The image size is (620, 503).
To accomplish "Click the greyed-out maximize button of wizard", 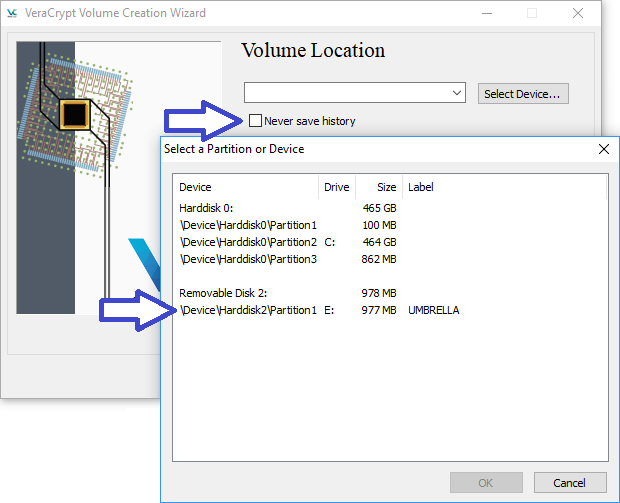I will [532, 13].
